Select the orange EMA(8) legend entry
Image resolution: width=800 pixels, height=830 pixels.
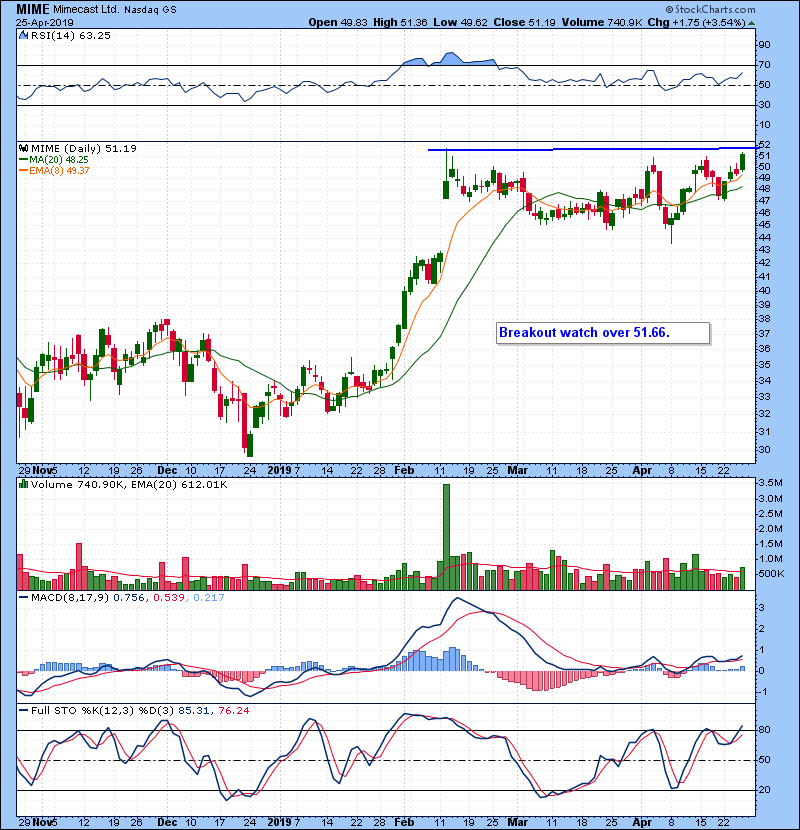(x=62, y=171)
